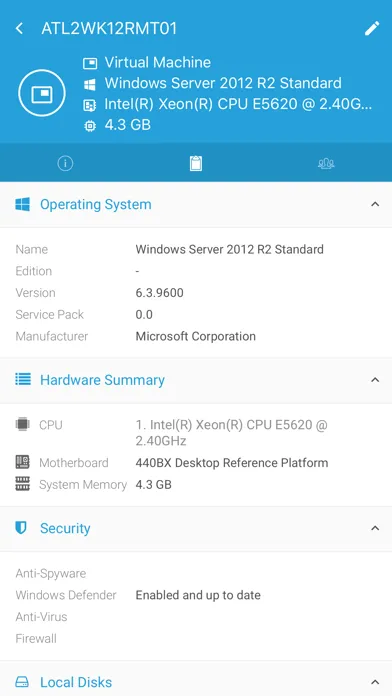Collapse the Local Disks section
Image resolution: width=392 pixels, height=696 pixels.
[x=375, y=682]
